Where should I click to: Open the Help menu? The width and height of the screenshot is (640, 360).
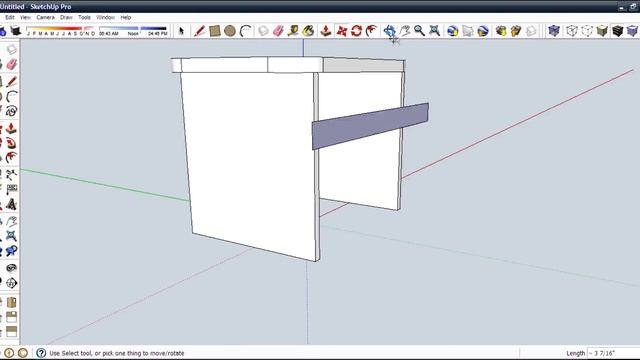[126, 18]
